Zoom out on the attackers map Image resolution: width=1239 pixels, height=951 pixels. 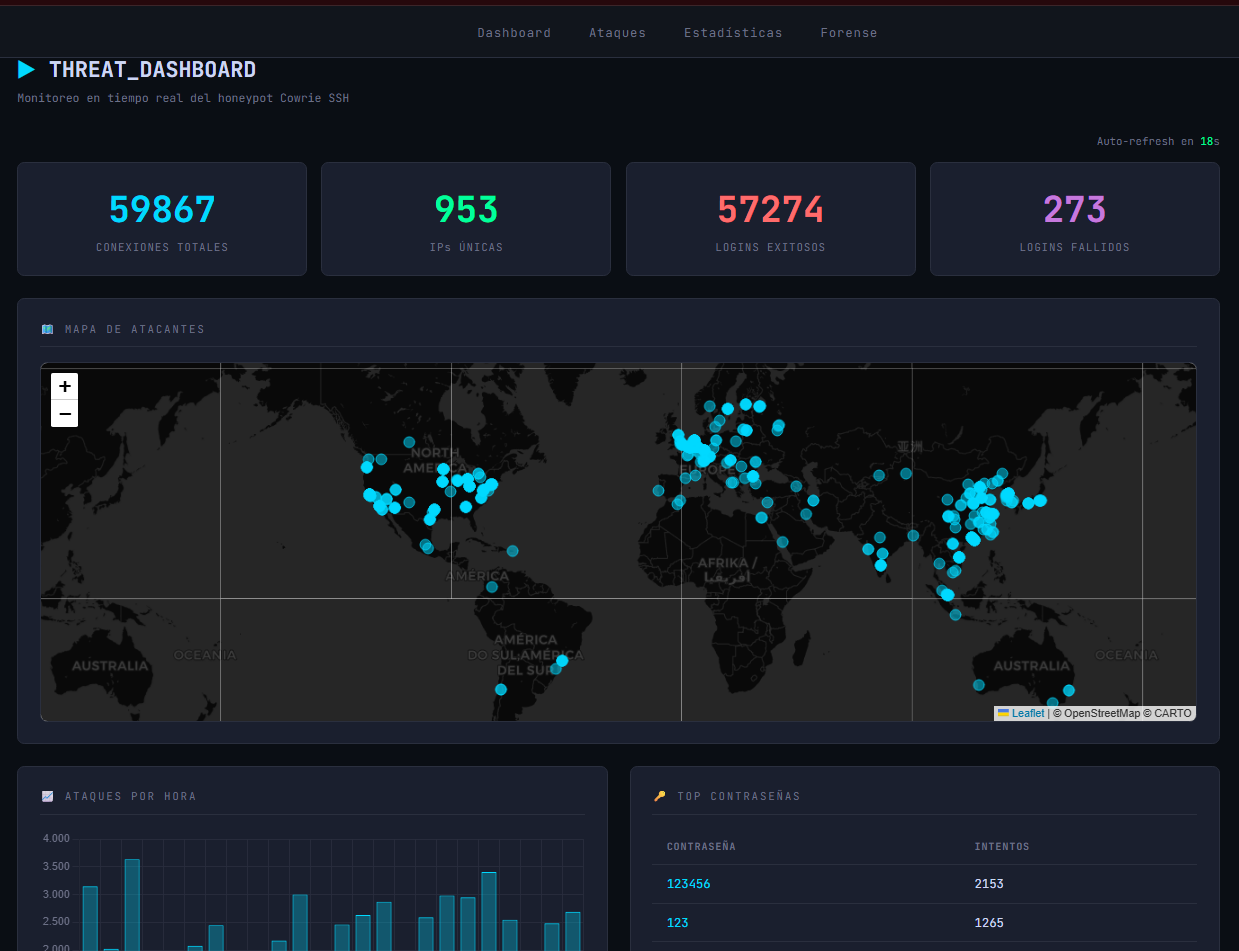click(x=65, y=414)
